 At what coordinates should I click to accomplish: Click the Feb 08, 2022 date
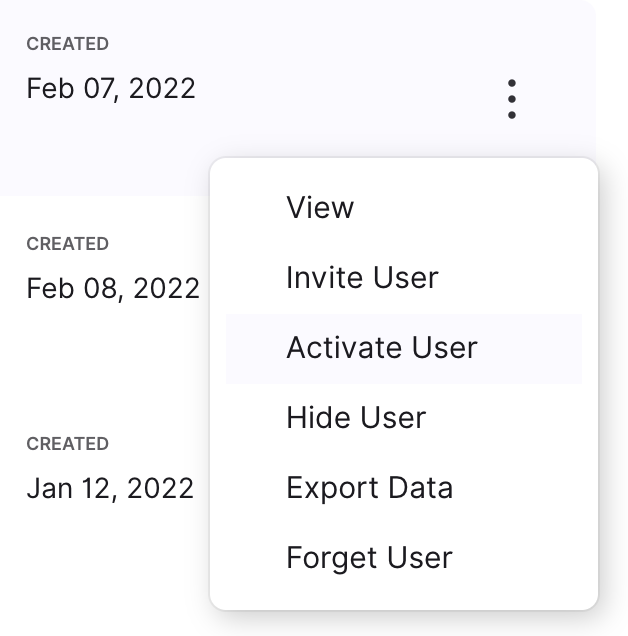[x=113, y=288]
